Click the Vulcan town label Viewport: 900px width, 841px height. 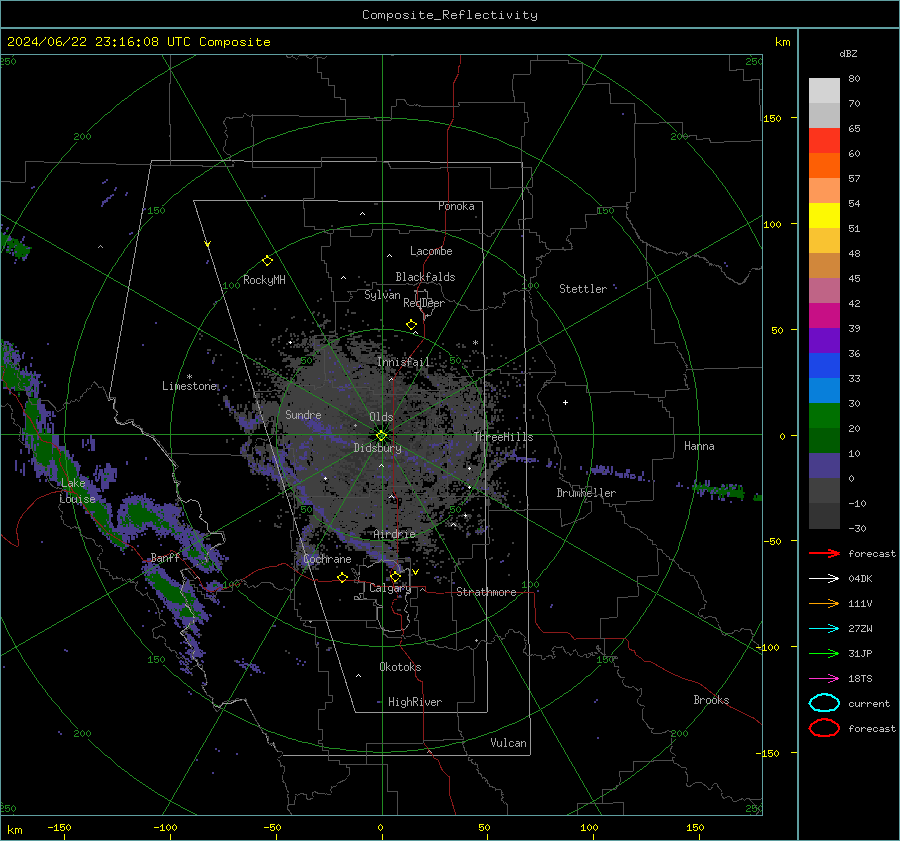point(508,743)
